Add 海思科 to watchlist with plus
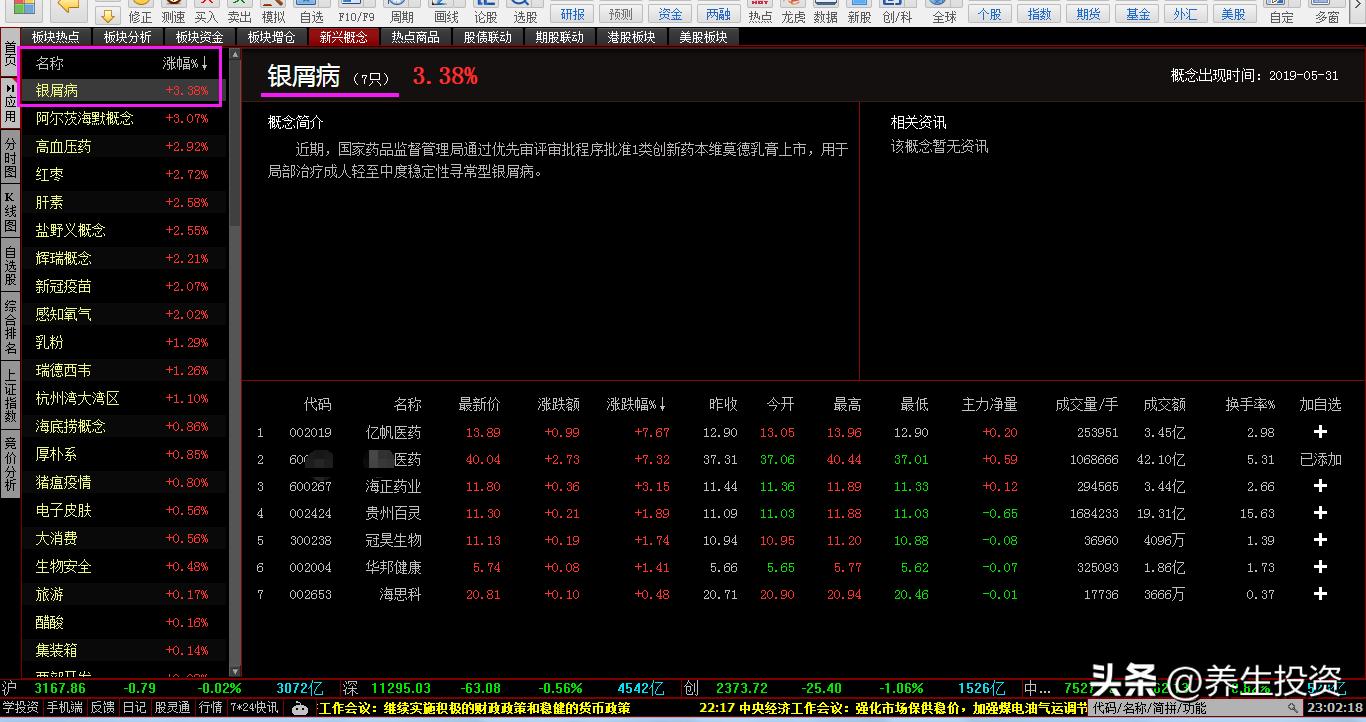The height and width of the screenshot is (722, 1366). [1320, 594]
